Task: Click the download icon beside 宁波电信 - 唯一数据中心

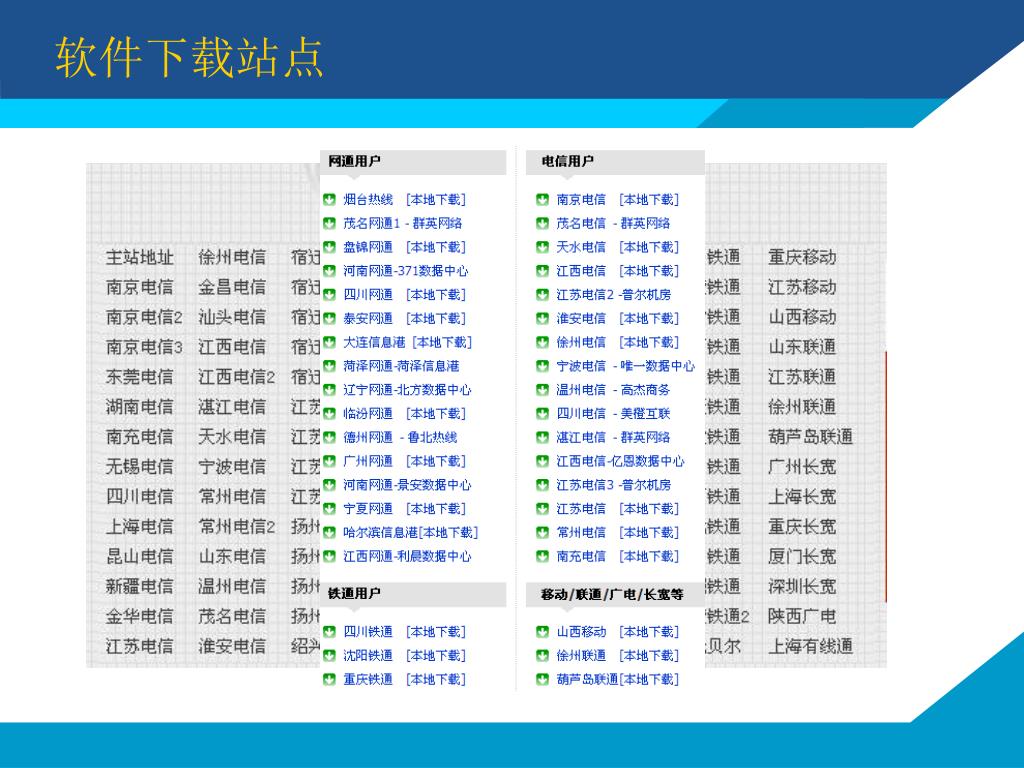Action: (543, 366)
